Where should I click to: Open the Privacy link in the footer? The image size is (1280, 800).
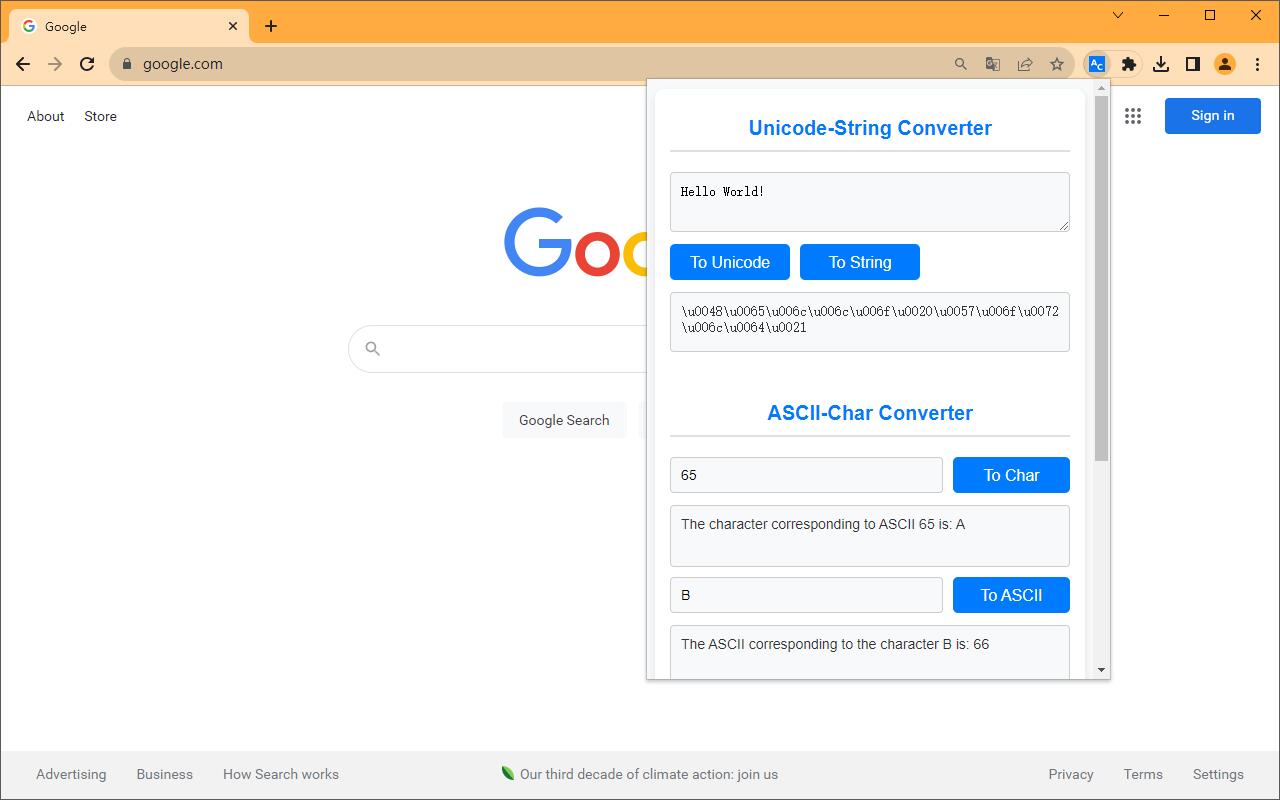point(1071,774)
